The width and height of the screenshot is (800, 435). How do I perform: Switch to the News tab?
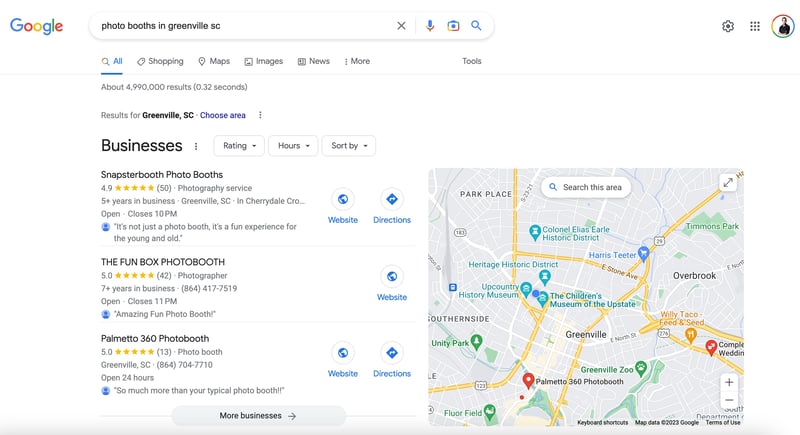314,61
